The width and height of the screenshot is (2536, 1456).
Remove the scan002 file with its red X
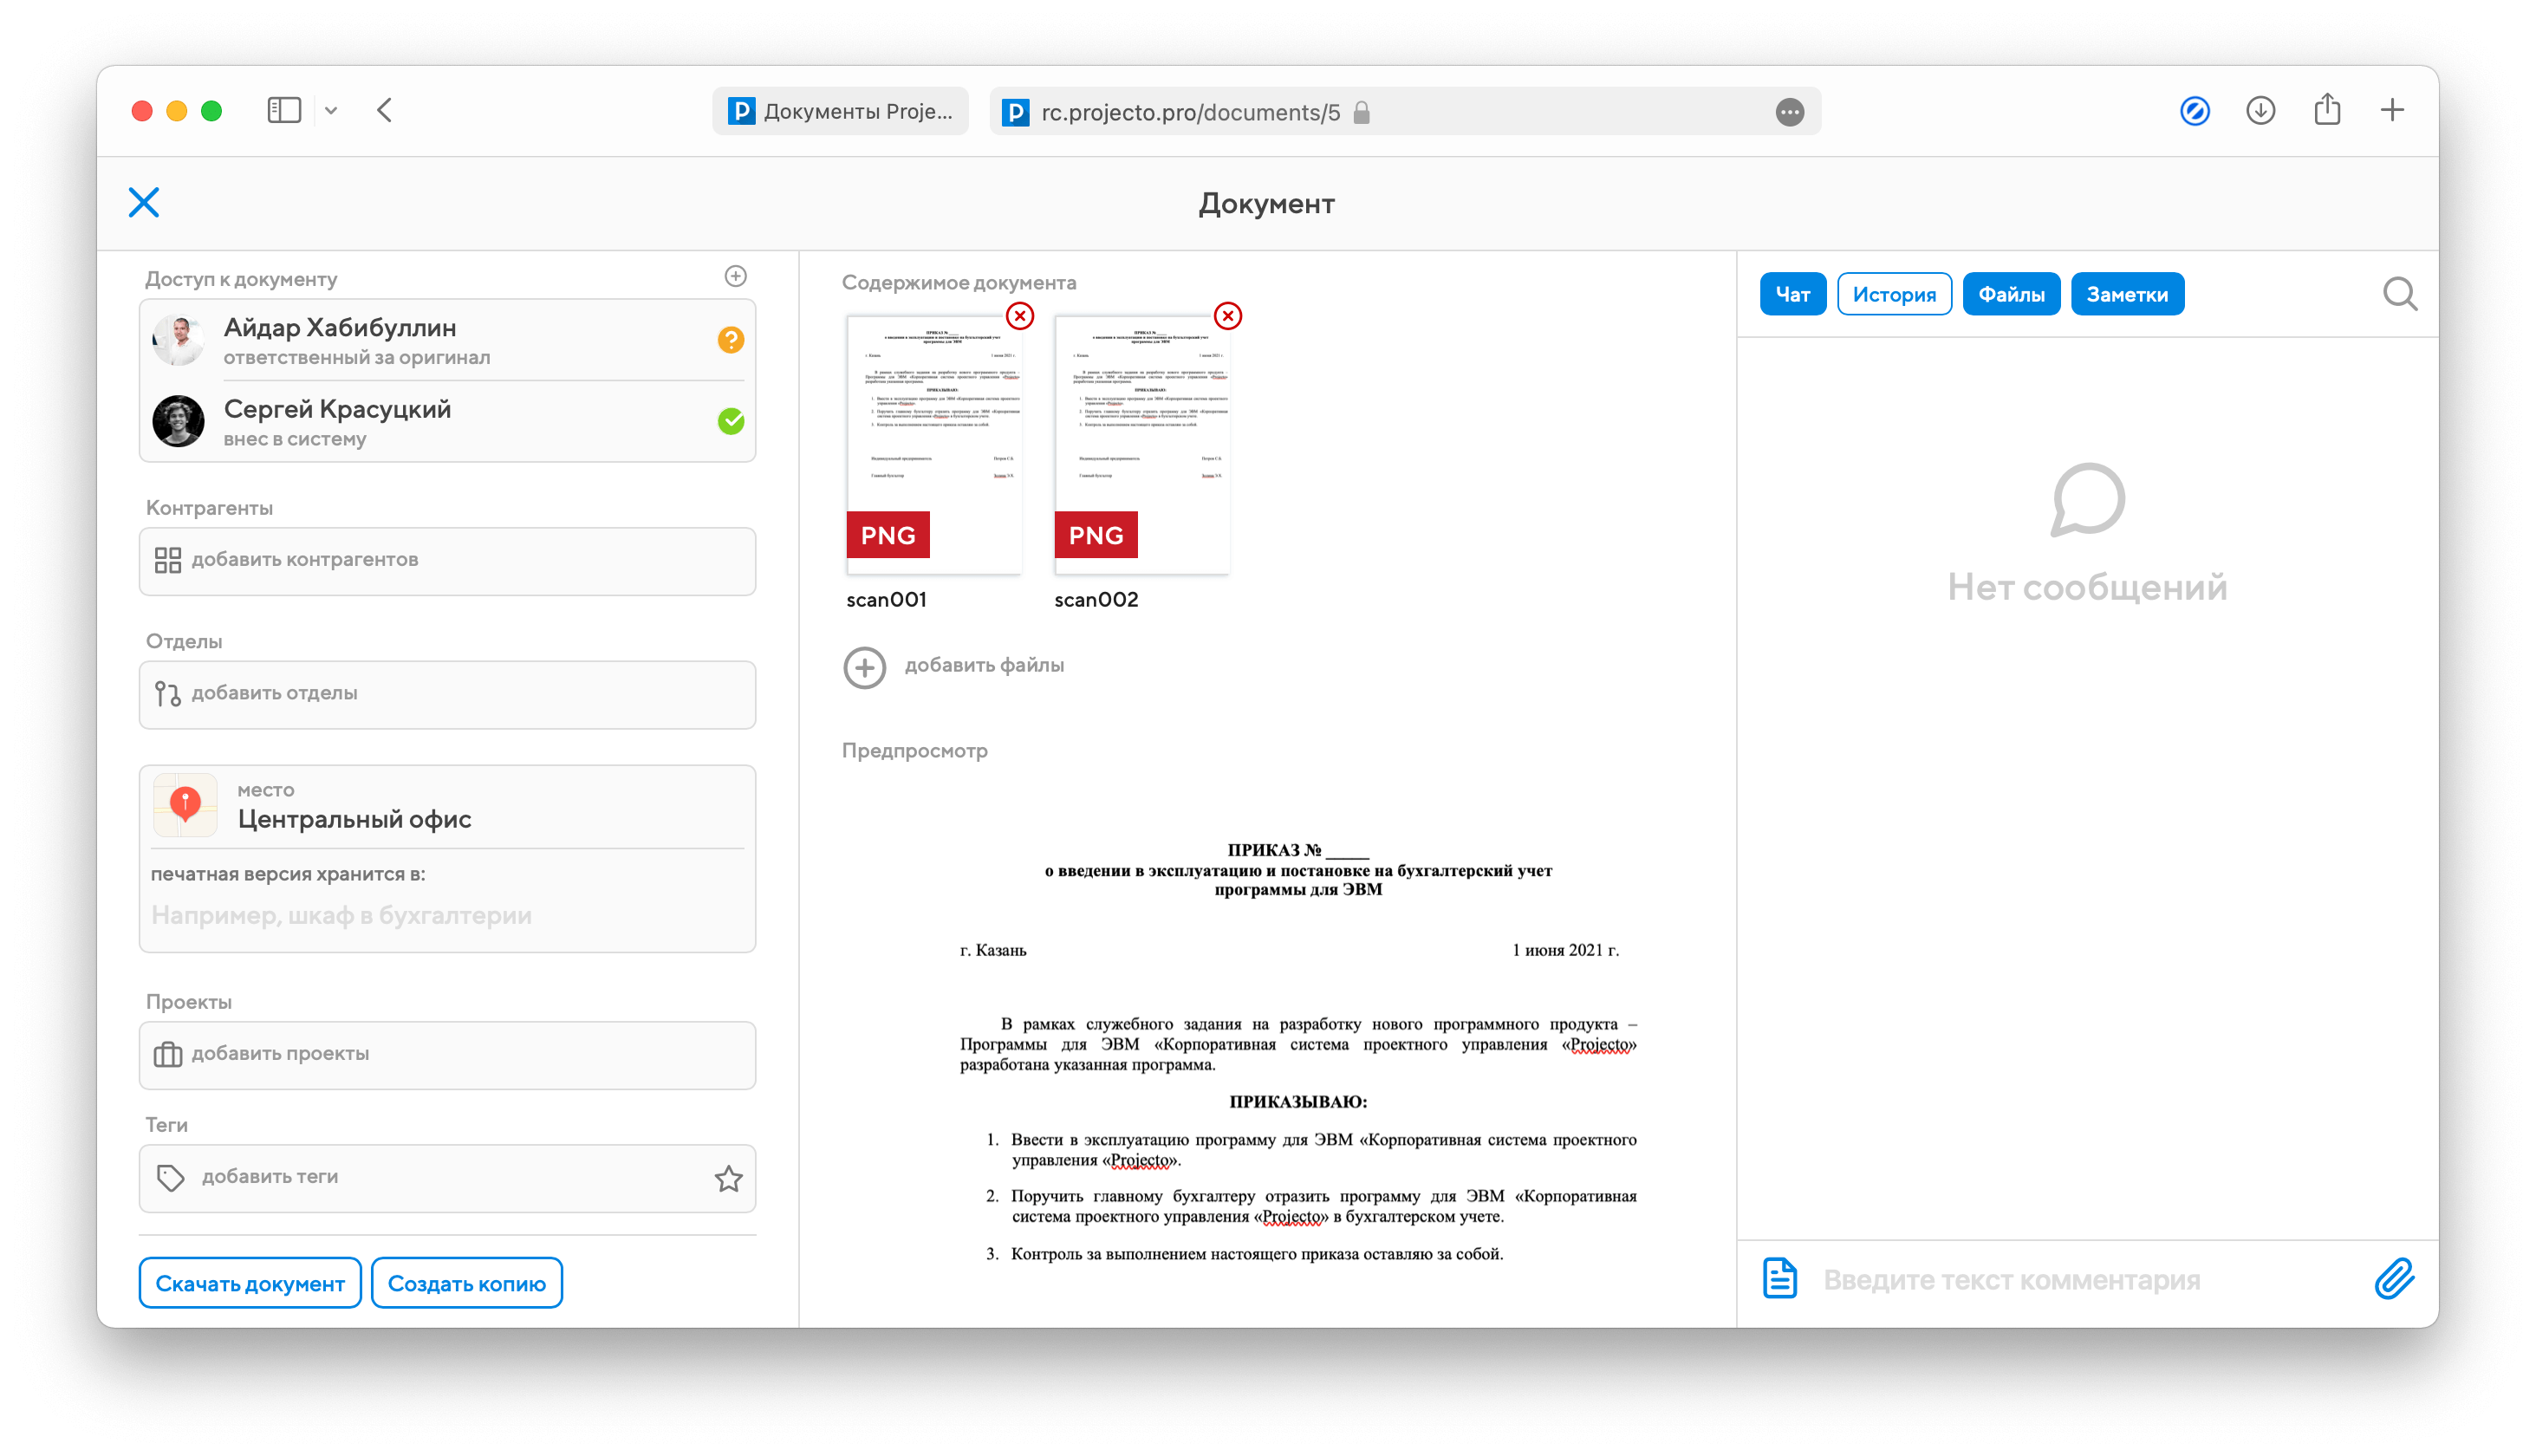[x=1227, y=316]
